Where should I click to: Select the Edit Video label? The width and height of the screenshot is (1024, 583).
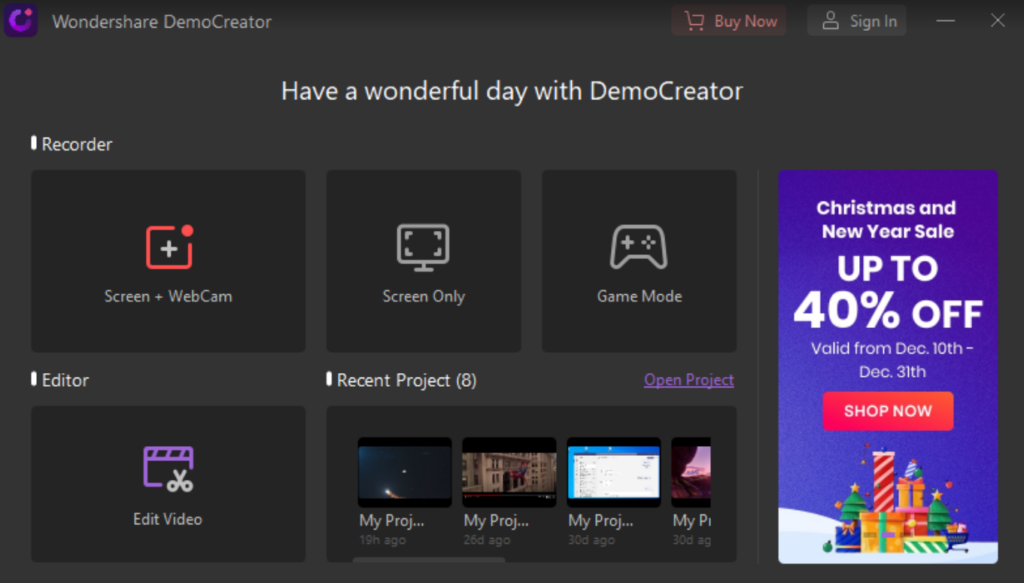click(168, 520)
